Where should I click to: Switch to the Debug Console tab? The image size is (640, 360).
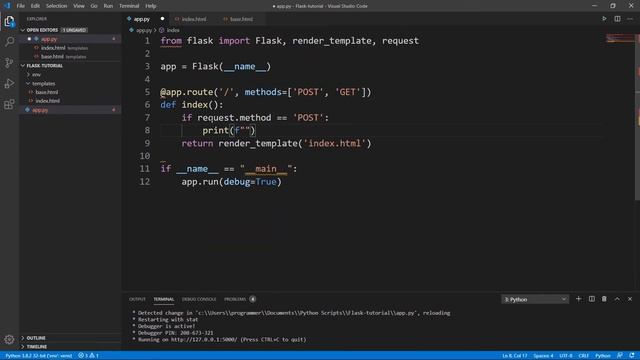click(199, 299)
